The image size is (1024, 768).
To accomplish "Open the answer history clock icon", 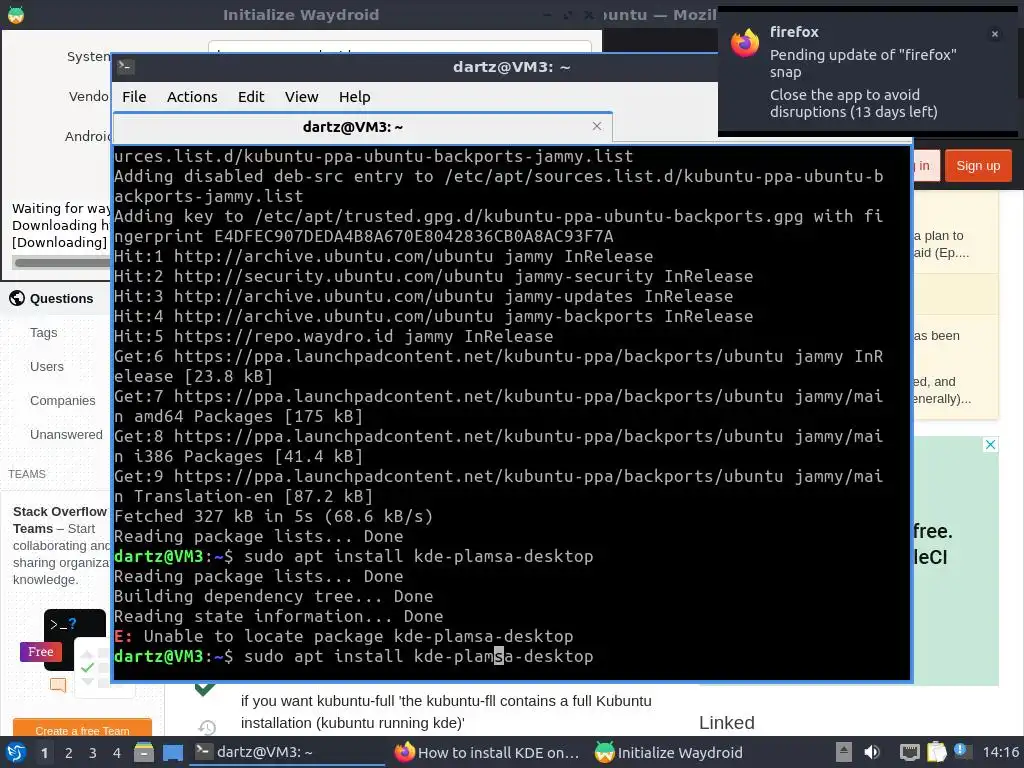I will (206, 726).
